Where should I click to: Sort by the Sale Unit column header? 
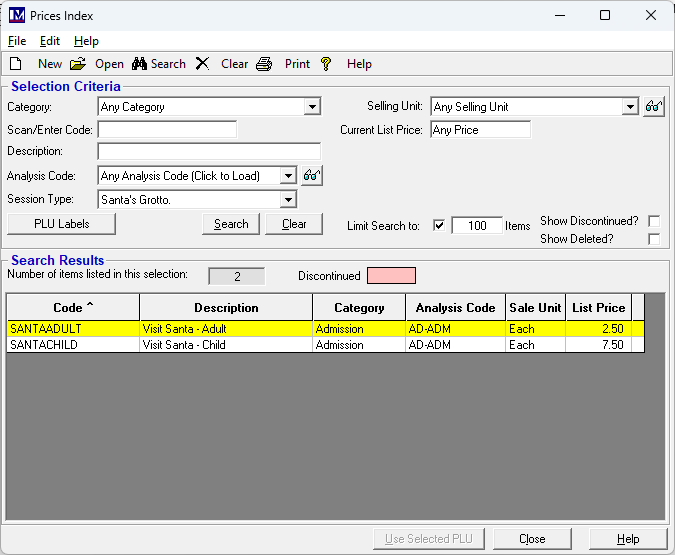coord(536,307)
